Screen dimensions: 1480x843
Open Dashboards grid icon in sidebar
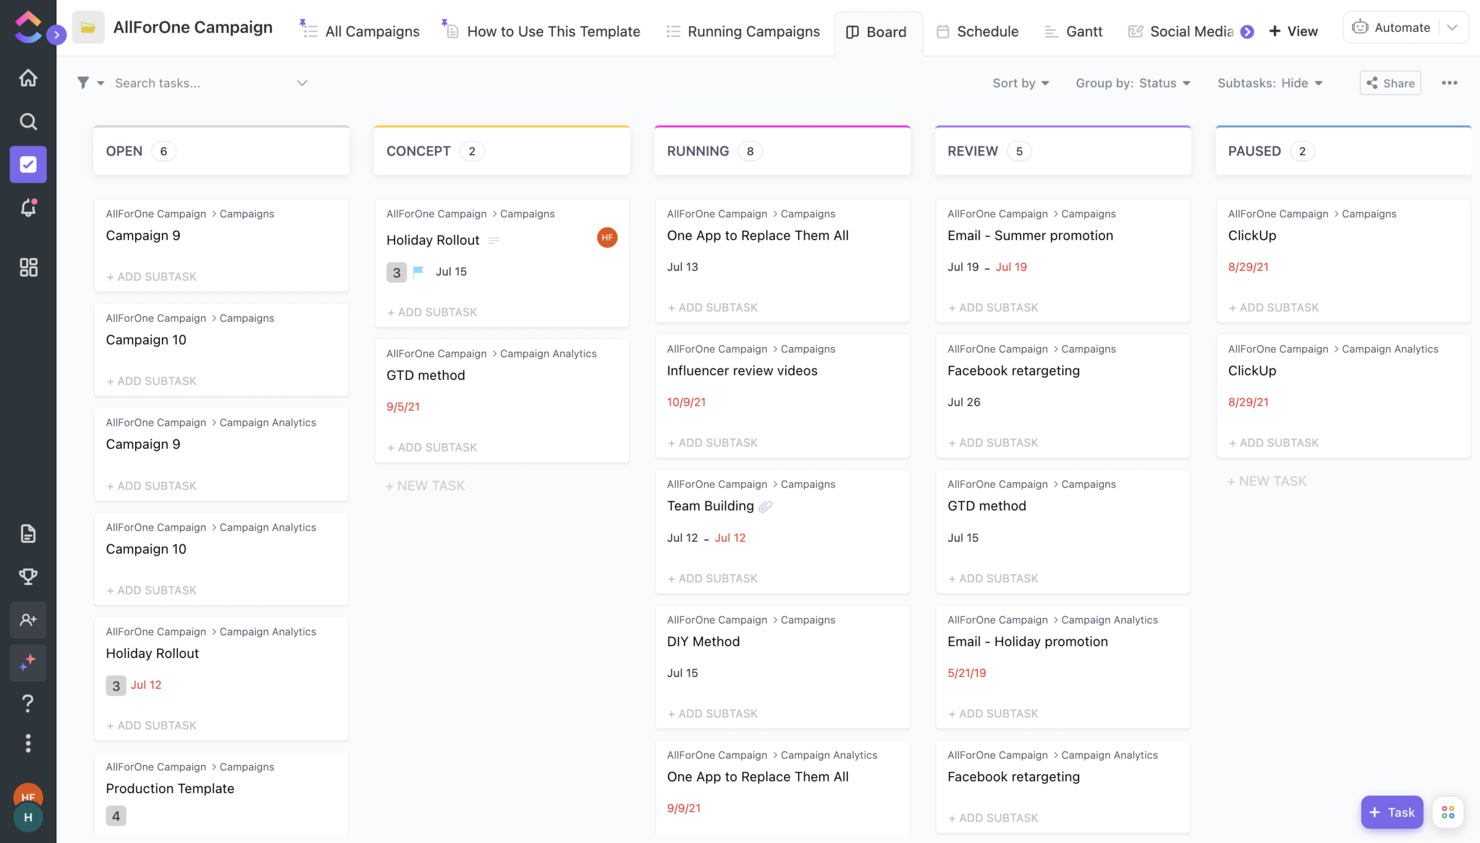[28, 267]
